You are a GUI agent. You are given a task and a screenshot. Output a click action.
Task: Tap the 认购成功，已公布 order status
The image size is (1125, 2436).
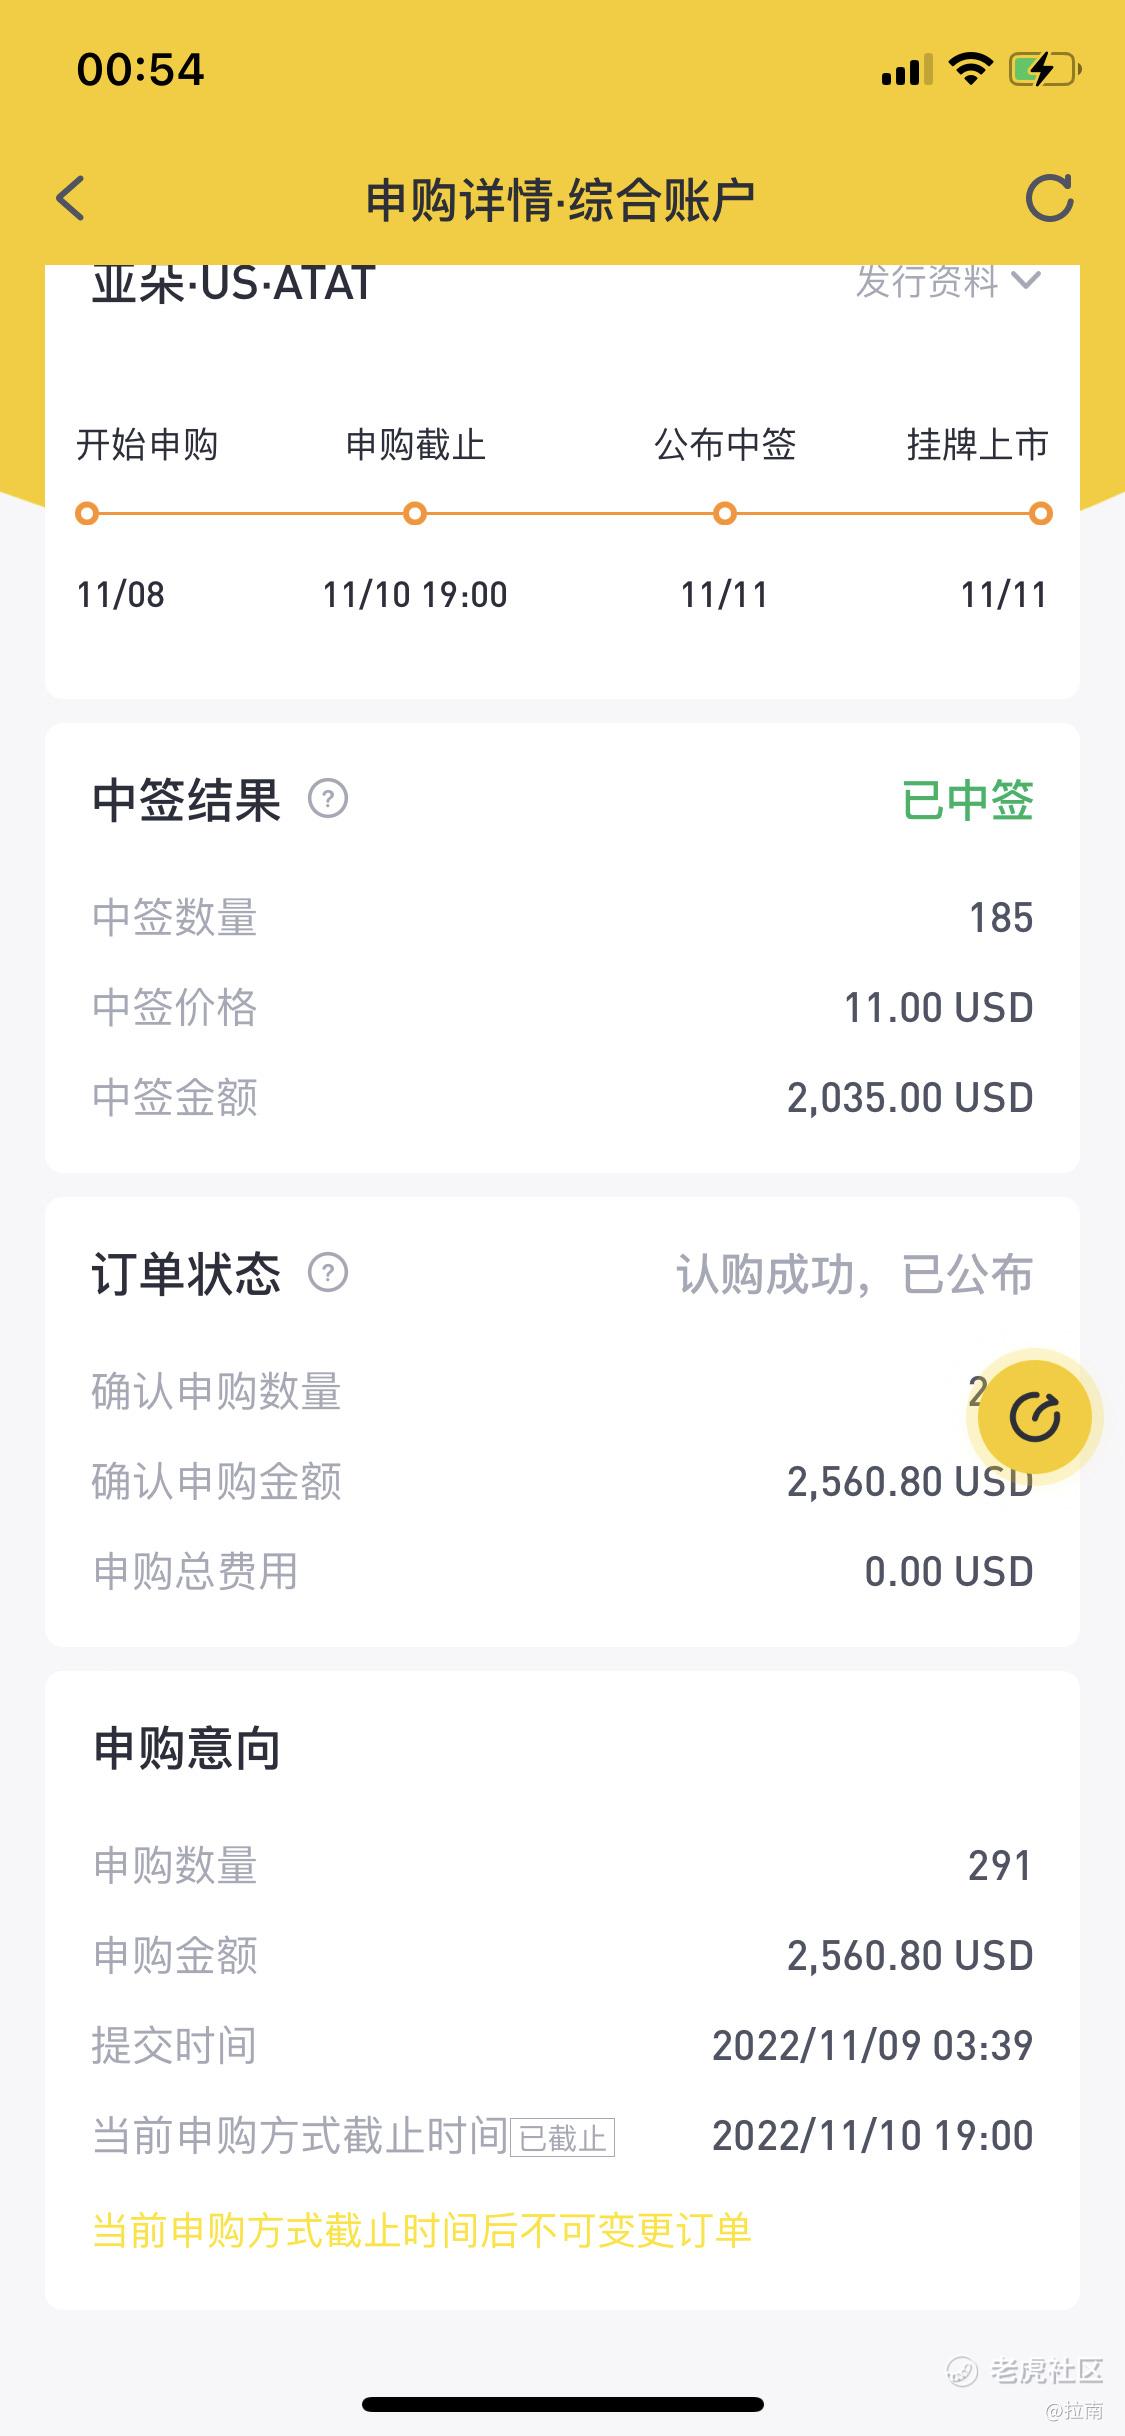tap(854, 1274)
